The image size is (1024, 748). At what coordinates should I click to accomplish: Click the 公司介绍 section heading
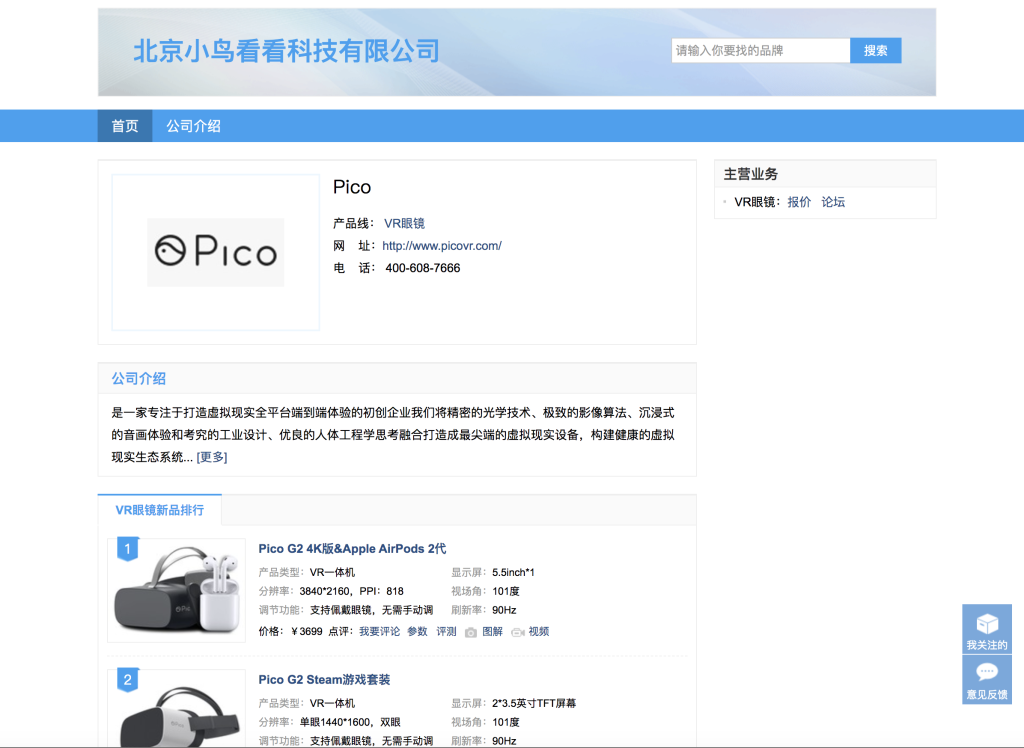click(x=138, y=378)
